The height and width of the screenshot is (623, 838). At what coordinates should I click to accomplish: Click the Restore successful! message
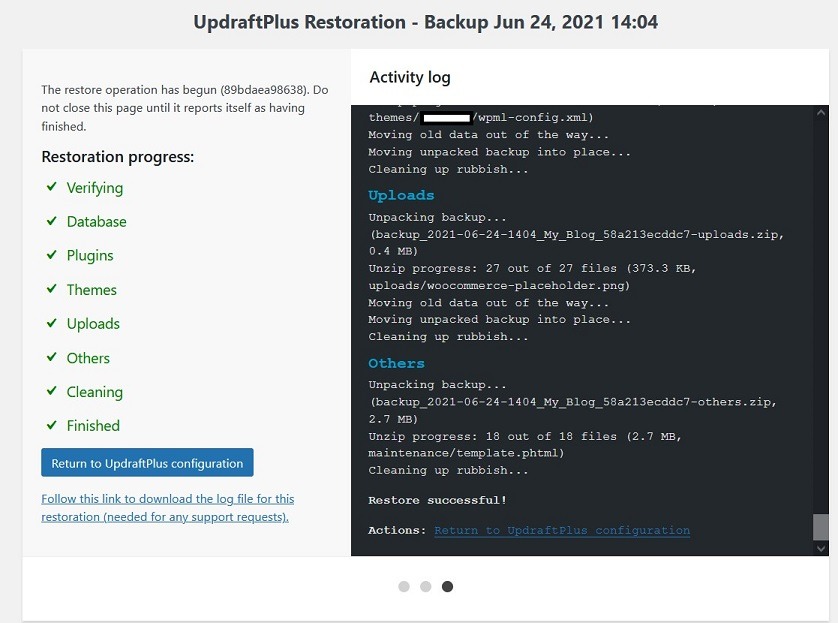437,501
